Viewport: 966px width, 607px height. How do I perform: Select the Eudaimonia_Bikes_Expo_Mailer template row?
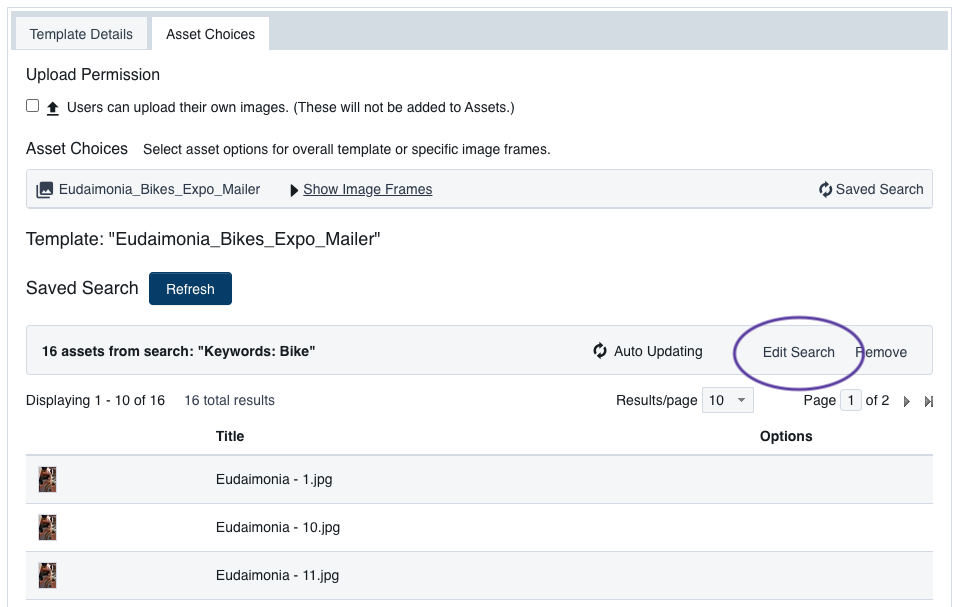479,189
